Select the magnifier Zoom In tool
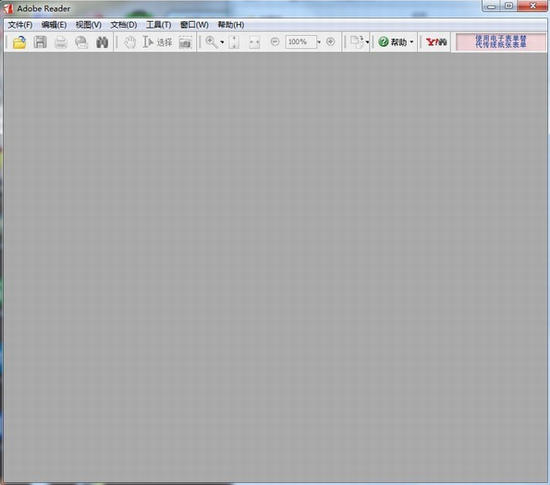 tap(212, 42)
